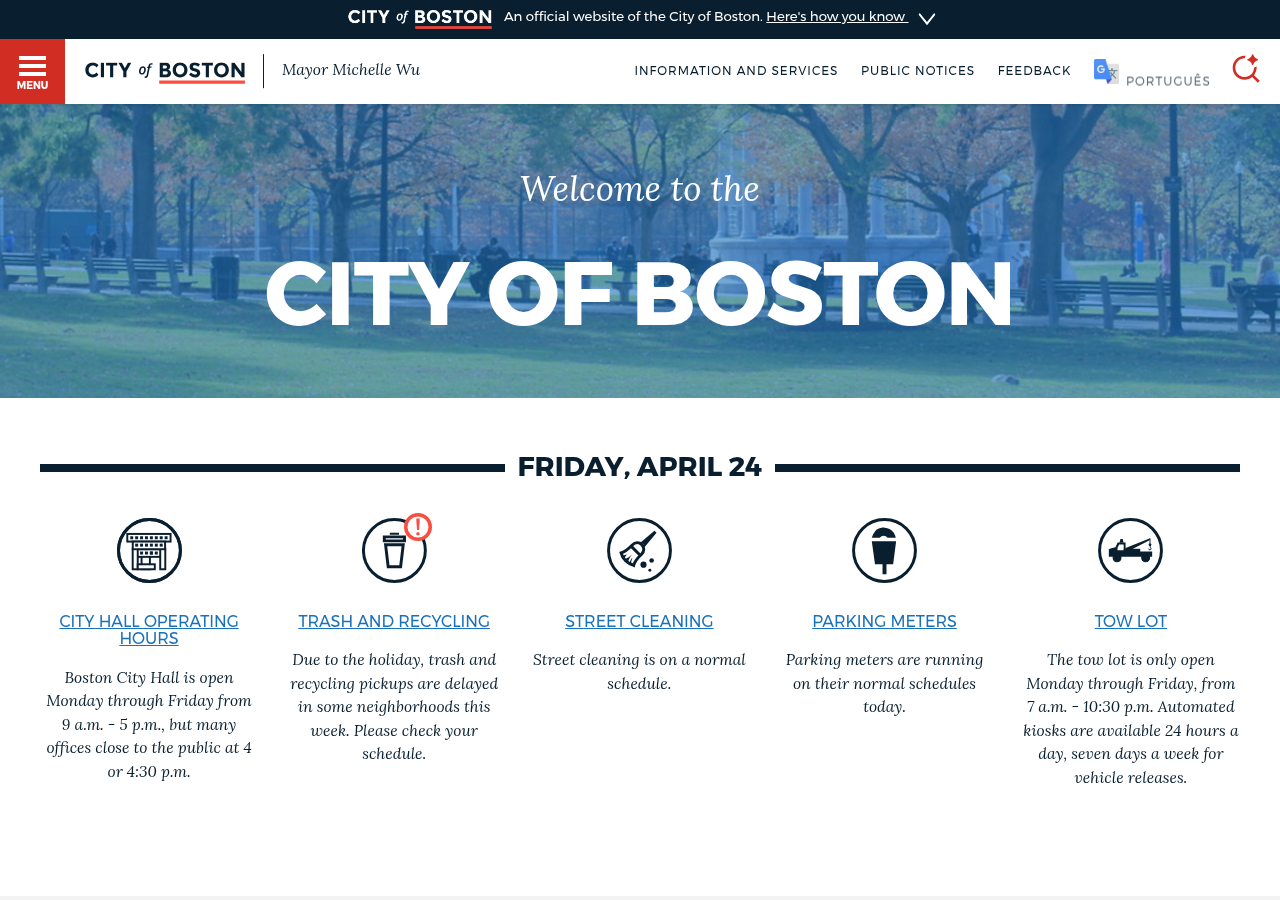Click the STREET CLEANING link

coord(639,620)
